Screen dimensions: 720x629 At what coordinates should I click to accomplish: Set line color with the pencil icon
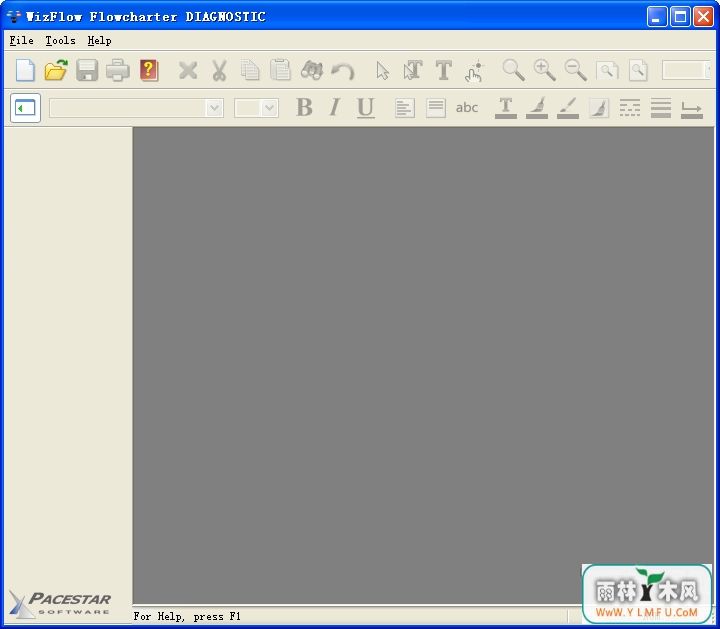tap(568, 108)
